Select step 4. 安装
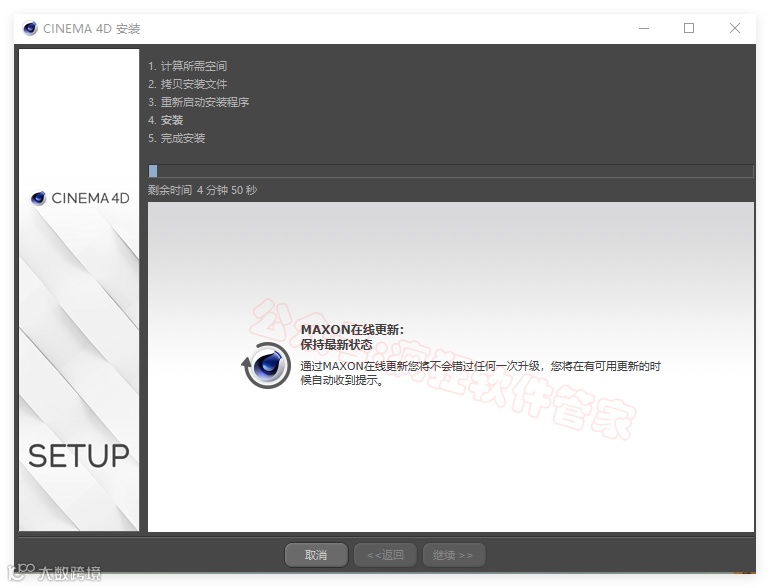The height and width of the screenshot is (588, 770). pyautogui.click(x=165, y=120)
